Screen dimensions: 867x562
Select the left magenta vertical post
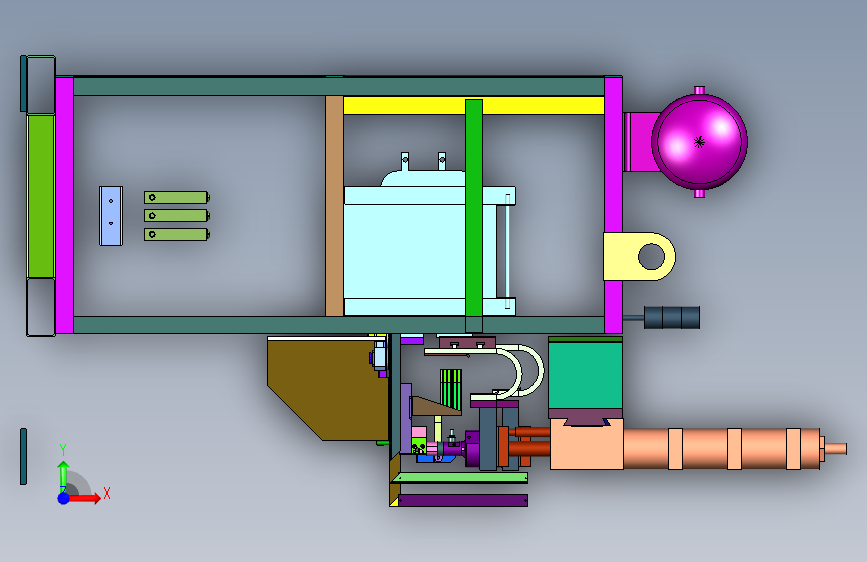[x=65, y=206]
